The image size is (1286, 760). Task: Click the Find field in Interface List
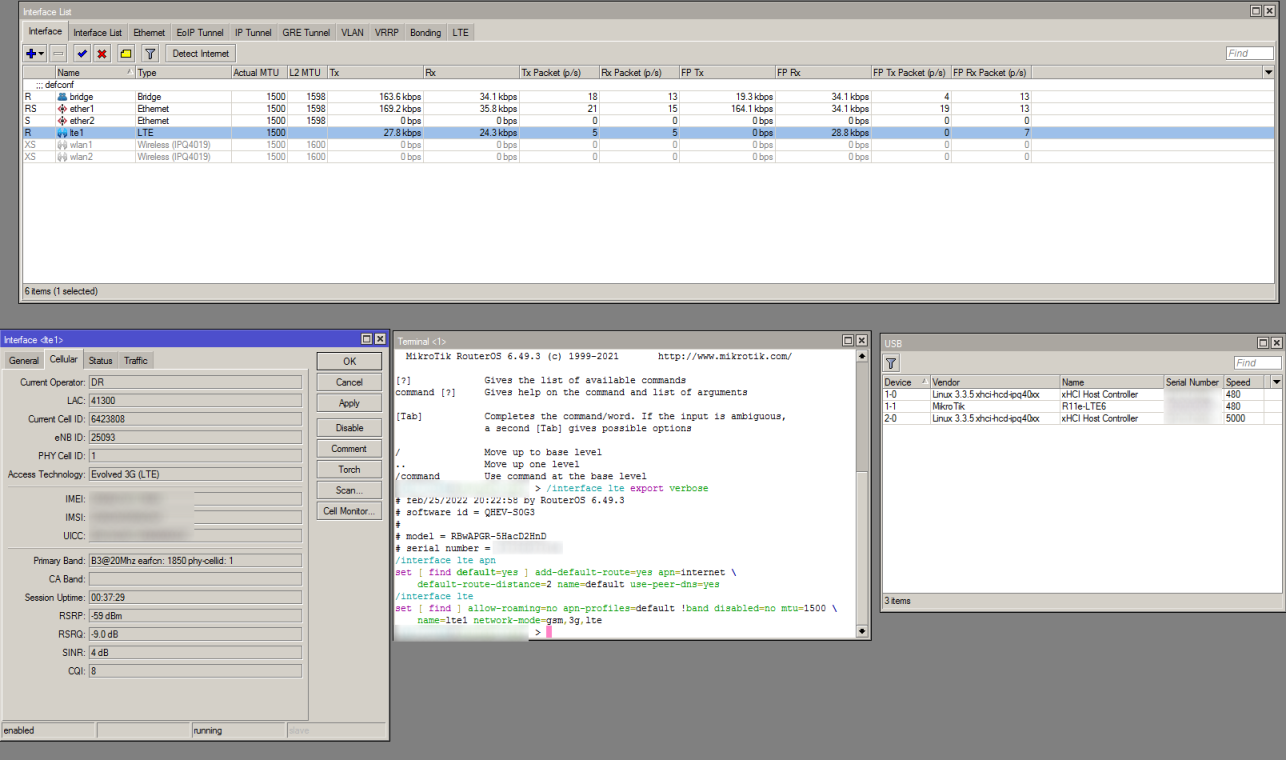click(x=1249, y=54)
